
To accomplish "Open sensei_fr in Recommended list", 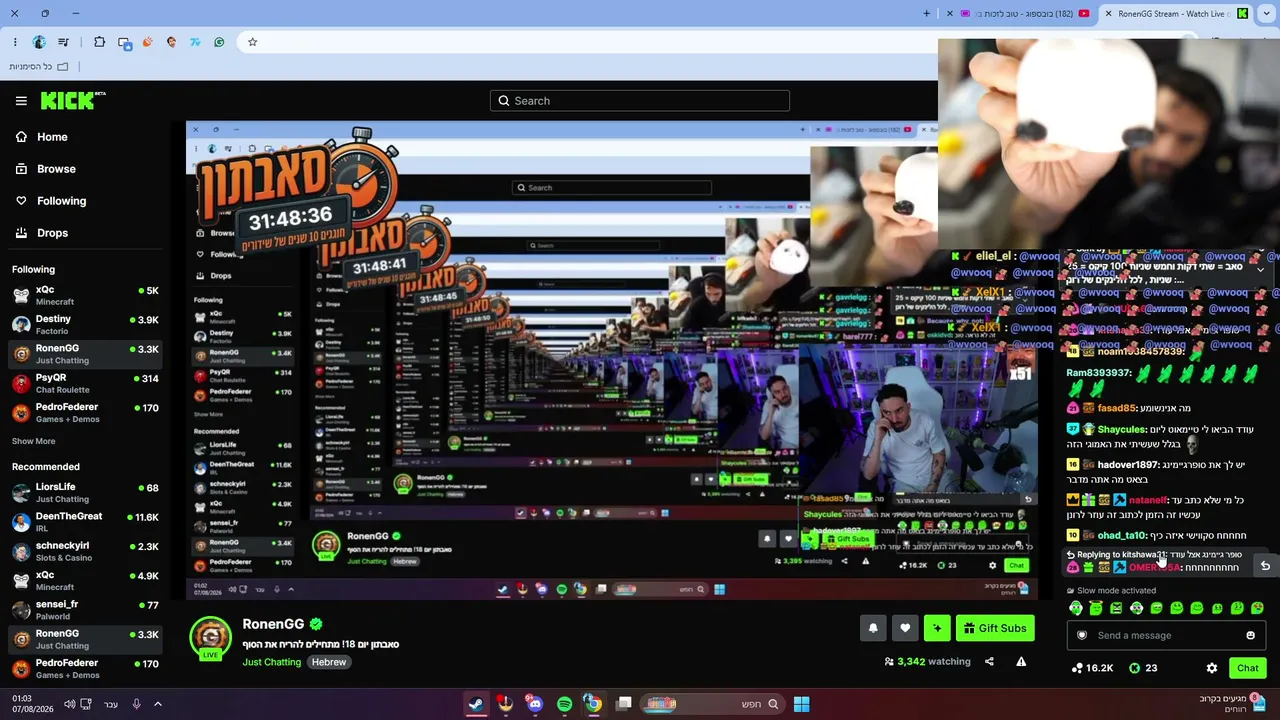I will click(x=85, y=610).
